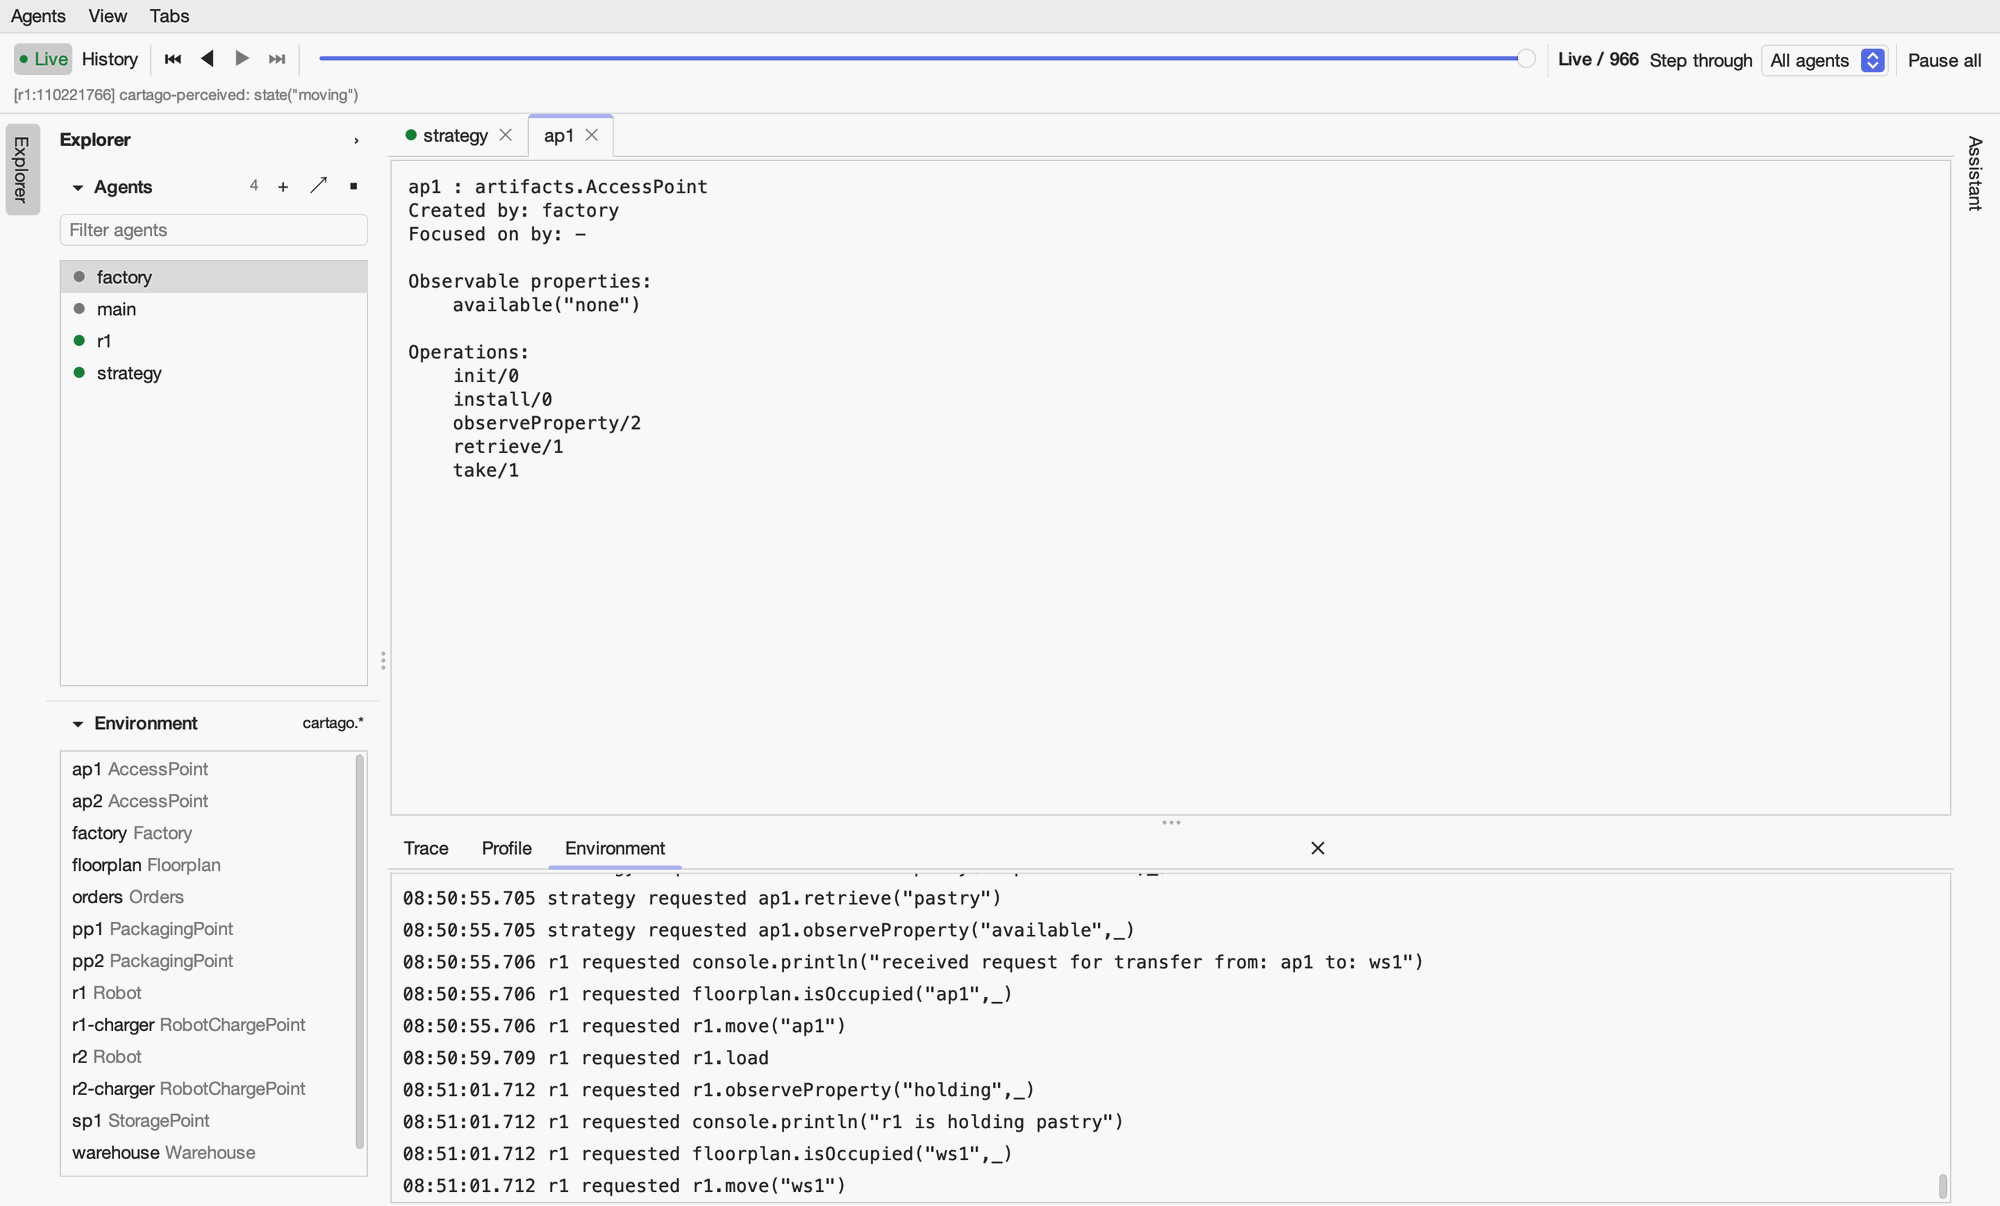2000x1206 pixels.
Task: Click Step through button
Action: pos(1701,60)
